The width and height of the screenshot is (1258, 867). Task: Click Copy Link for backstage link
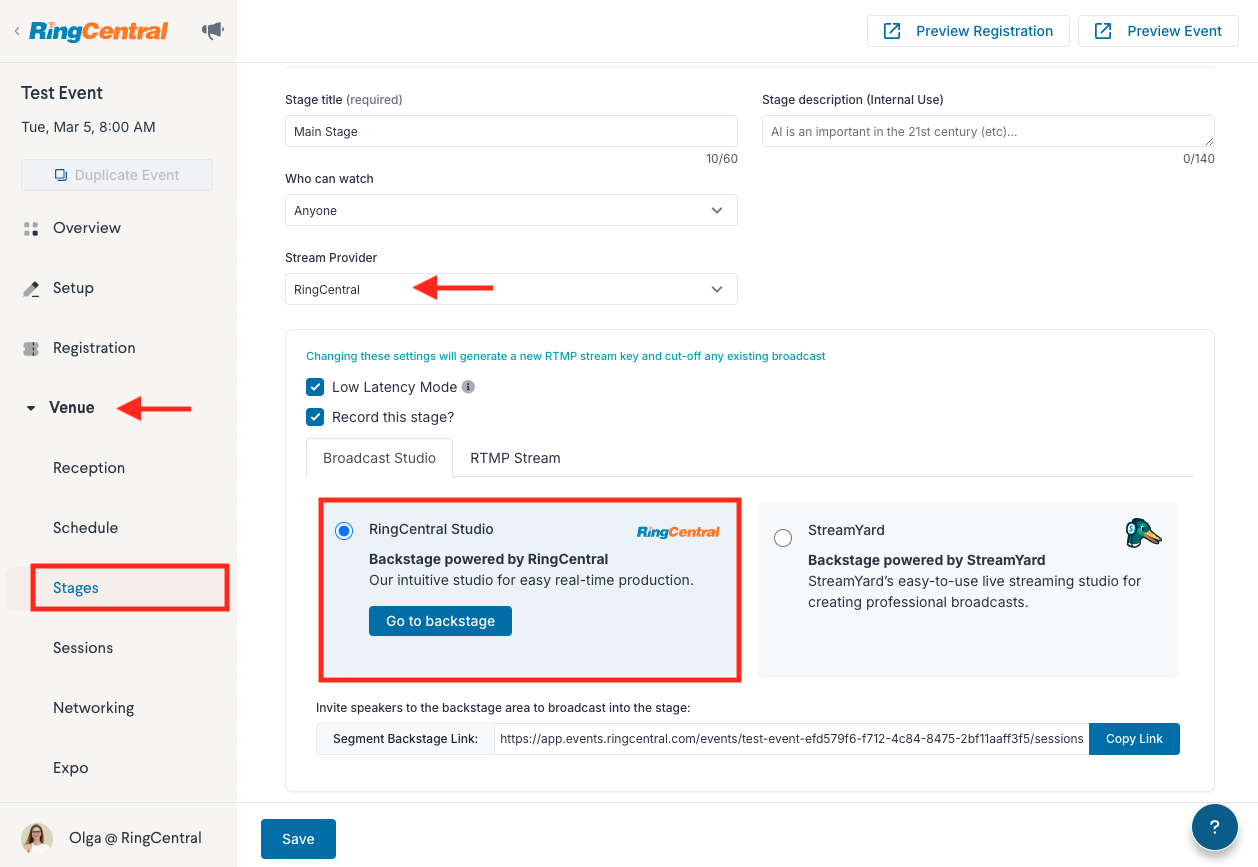1134,739
